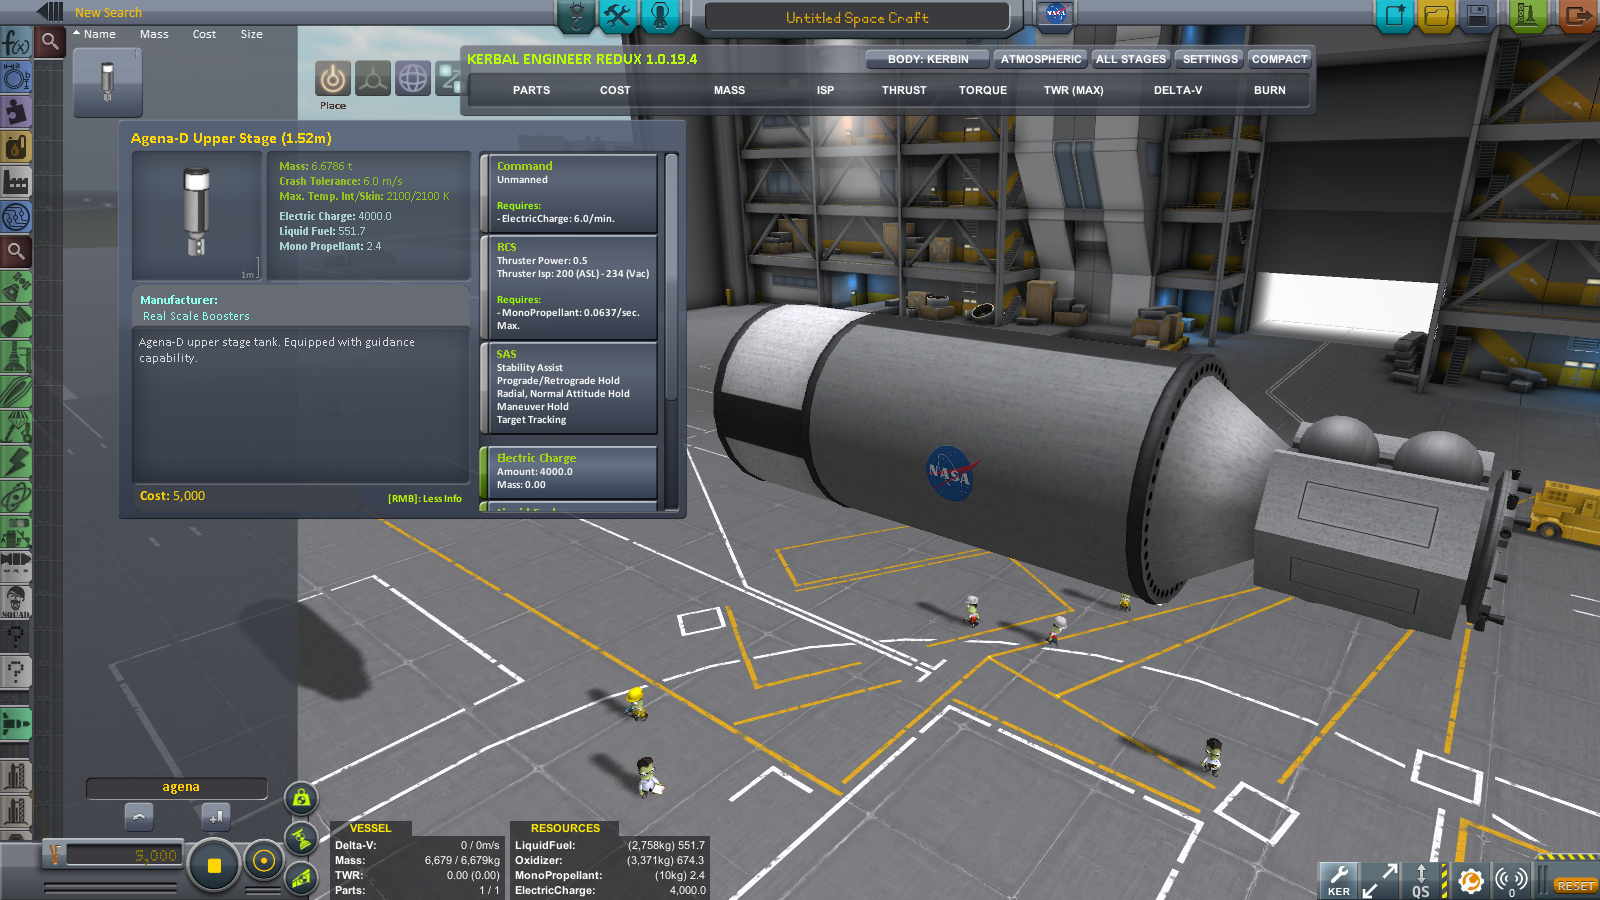Open the load craft folder icon
1600x900 pixels.
[x=1436, y=16]
